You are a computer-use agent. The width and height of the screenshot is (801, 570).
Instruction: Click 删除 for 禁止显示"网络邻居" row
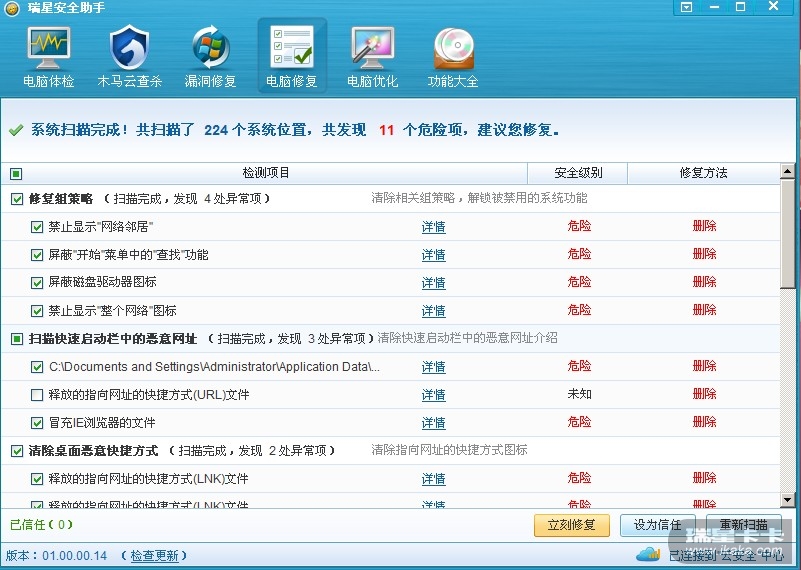coord(704,226)
